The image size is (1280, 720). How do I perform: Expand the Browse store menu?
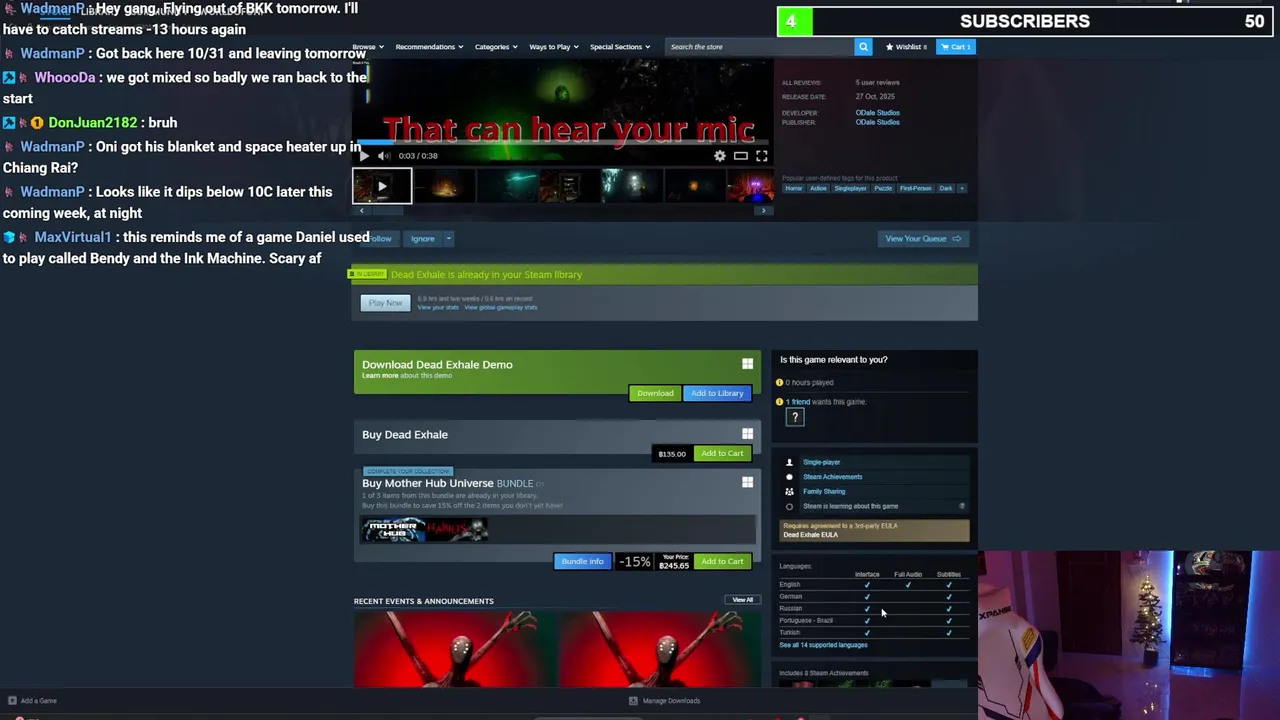[x=367, y=47]
